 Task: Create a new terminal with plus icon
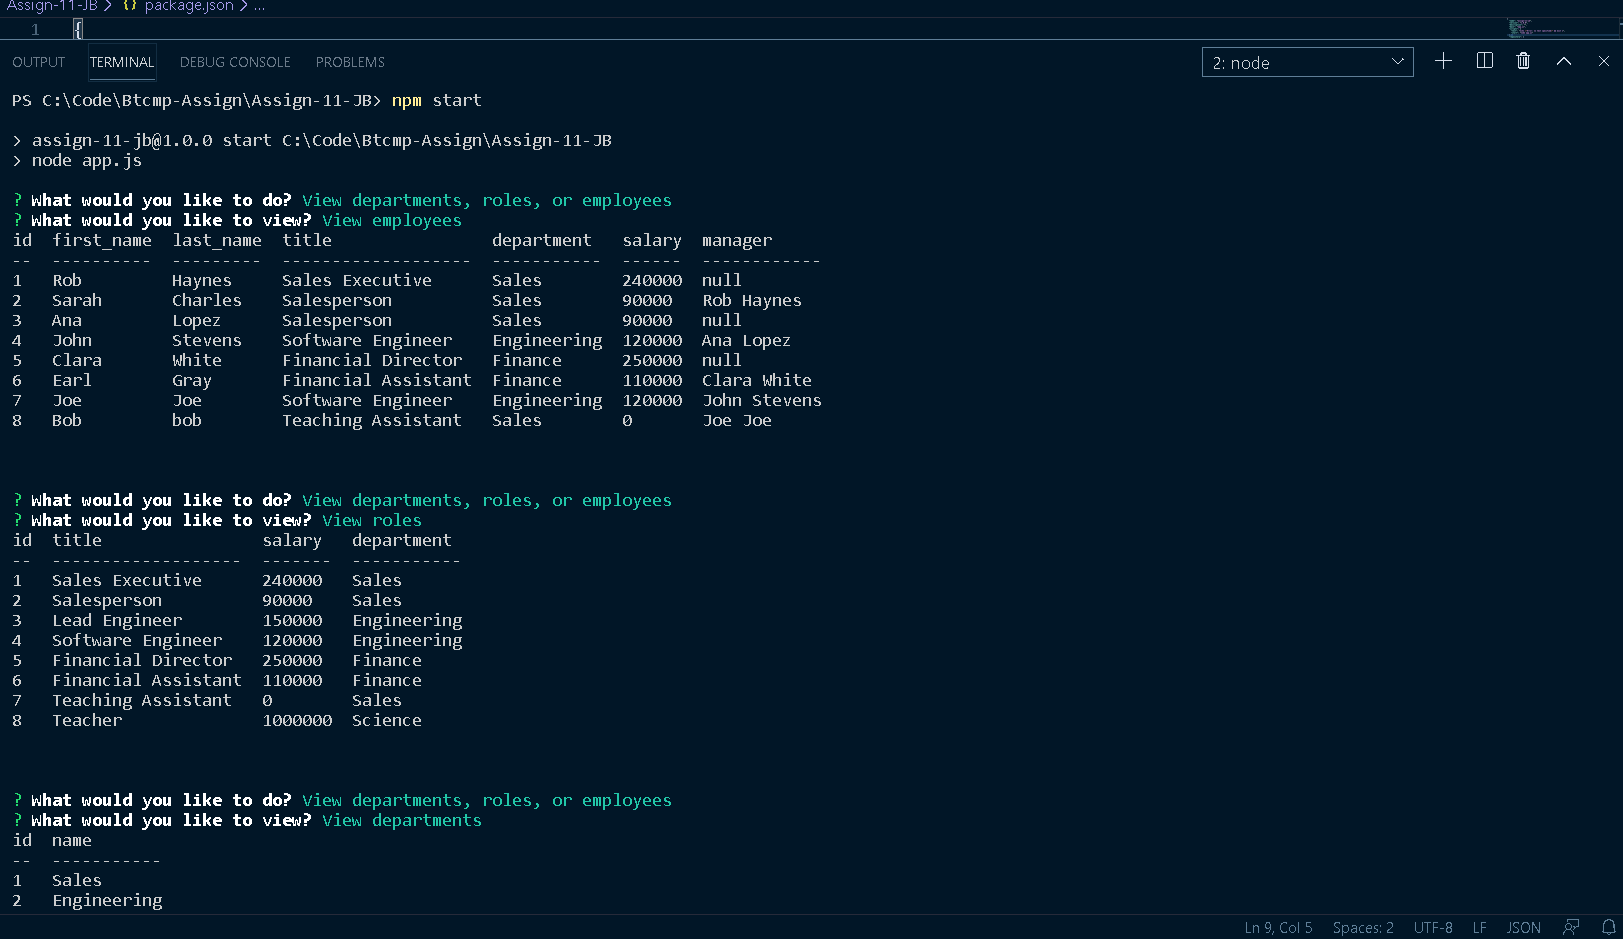[x=1443, y=62]
